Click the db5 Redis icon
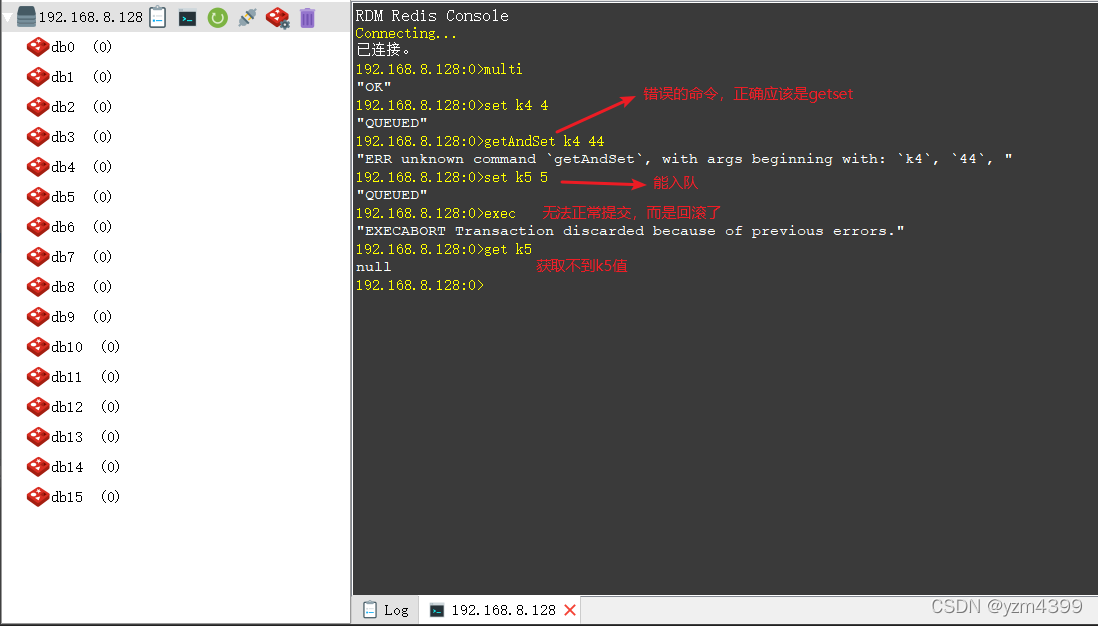This screenshot has height=626, width=1098. click(x=38, y=197)
